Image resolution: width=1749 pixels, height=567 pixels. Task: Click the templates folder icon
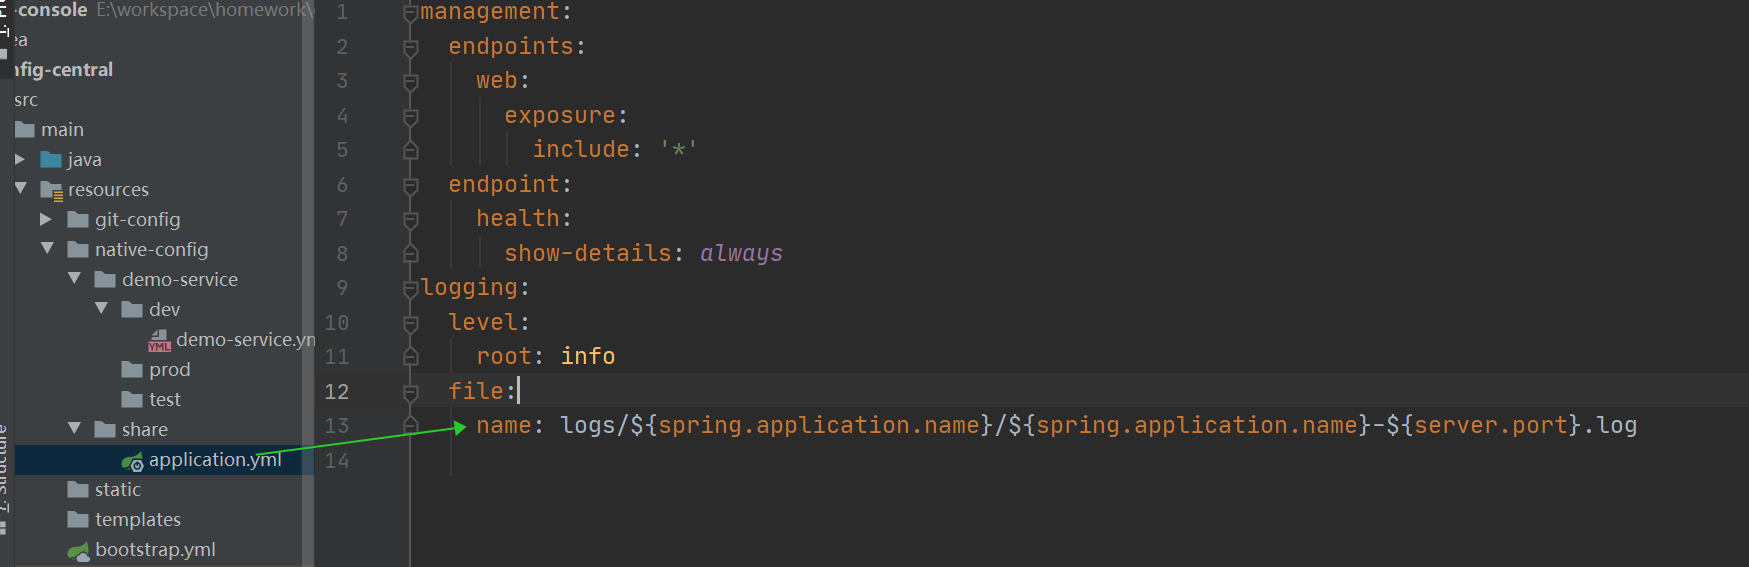click(x=78, y=520)
